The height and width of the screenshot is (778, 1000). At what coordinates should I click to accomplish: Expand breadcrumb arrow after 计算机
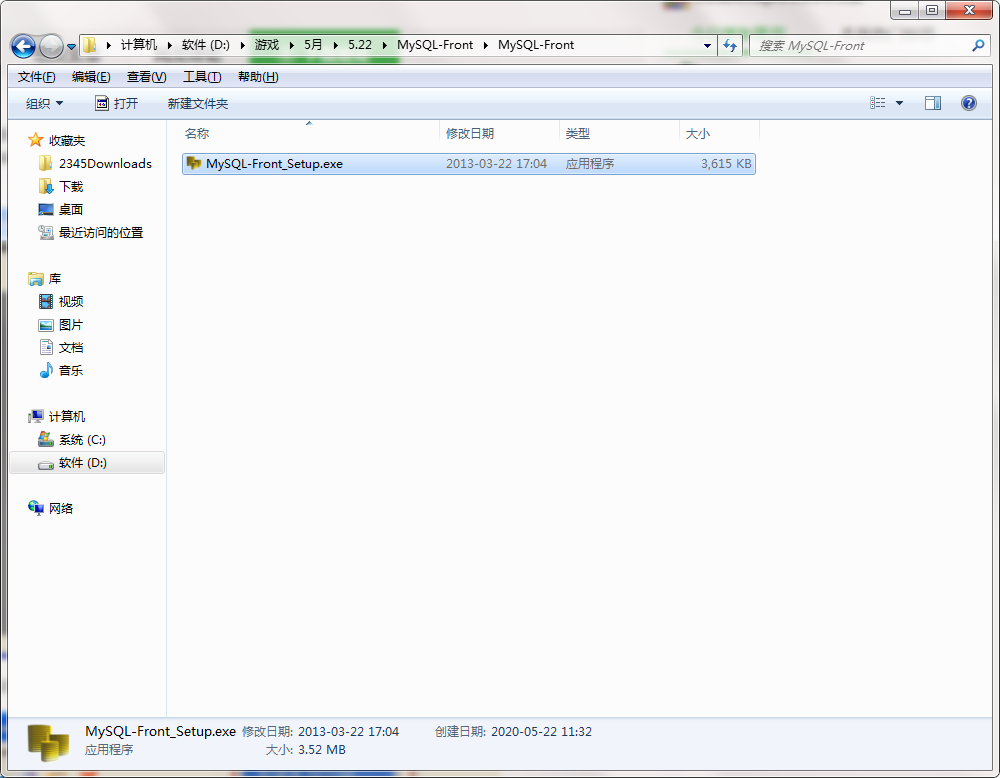(x=169, y=45)
